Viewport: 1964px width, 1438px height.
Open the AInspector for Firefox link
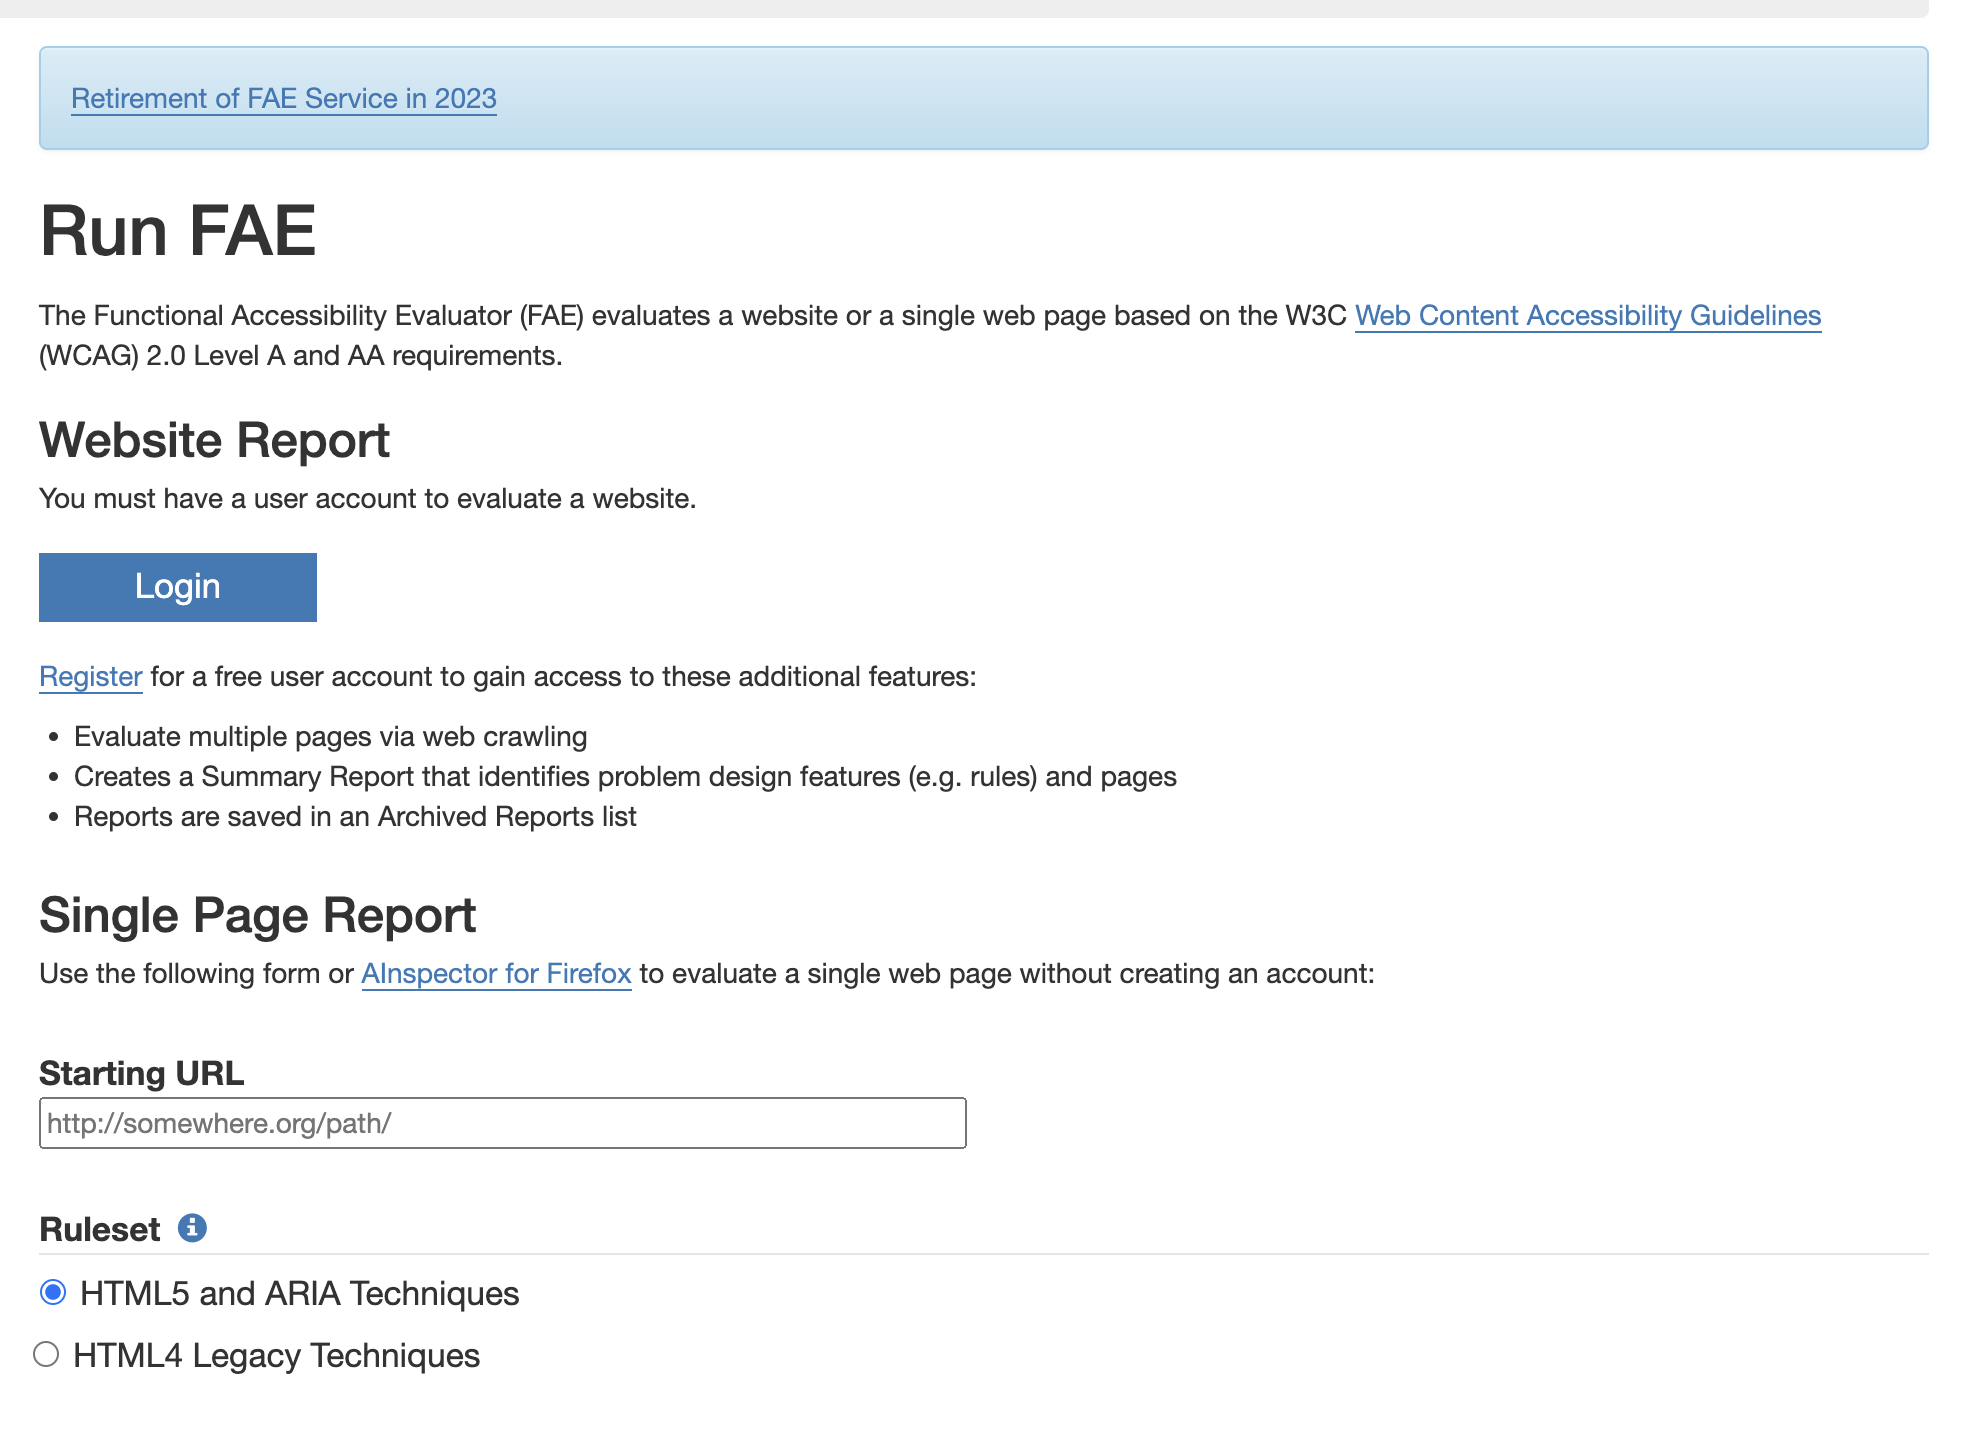(x=496, y=973)
